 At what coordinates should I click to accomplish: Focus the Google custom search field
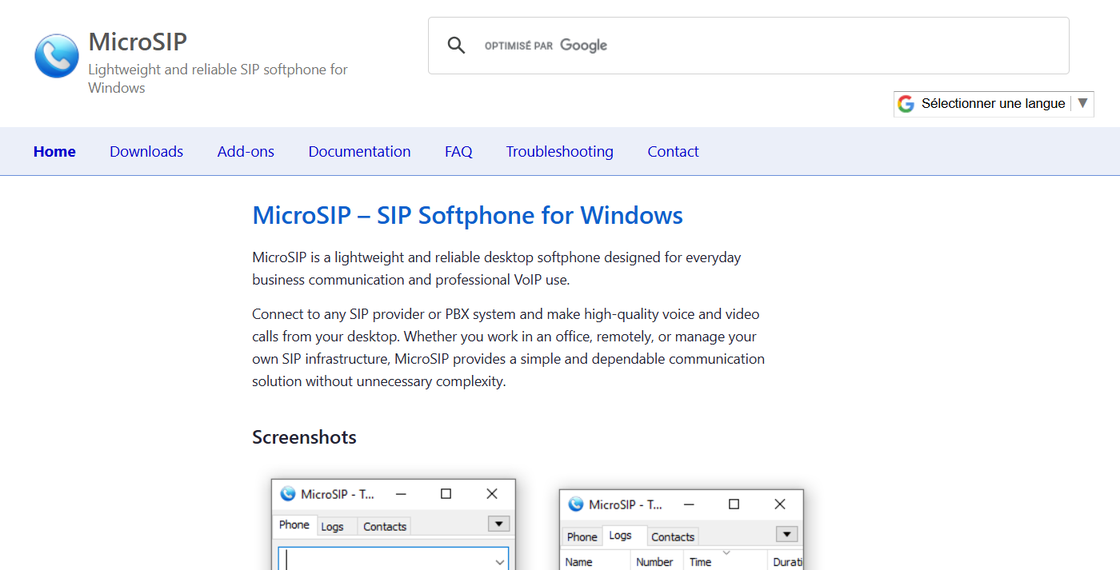click(x=749, y=46)
